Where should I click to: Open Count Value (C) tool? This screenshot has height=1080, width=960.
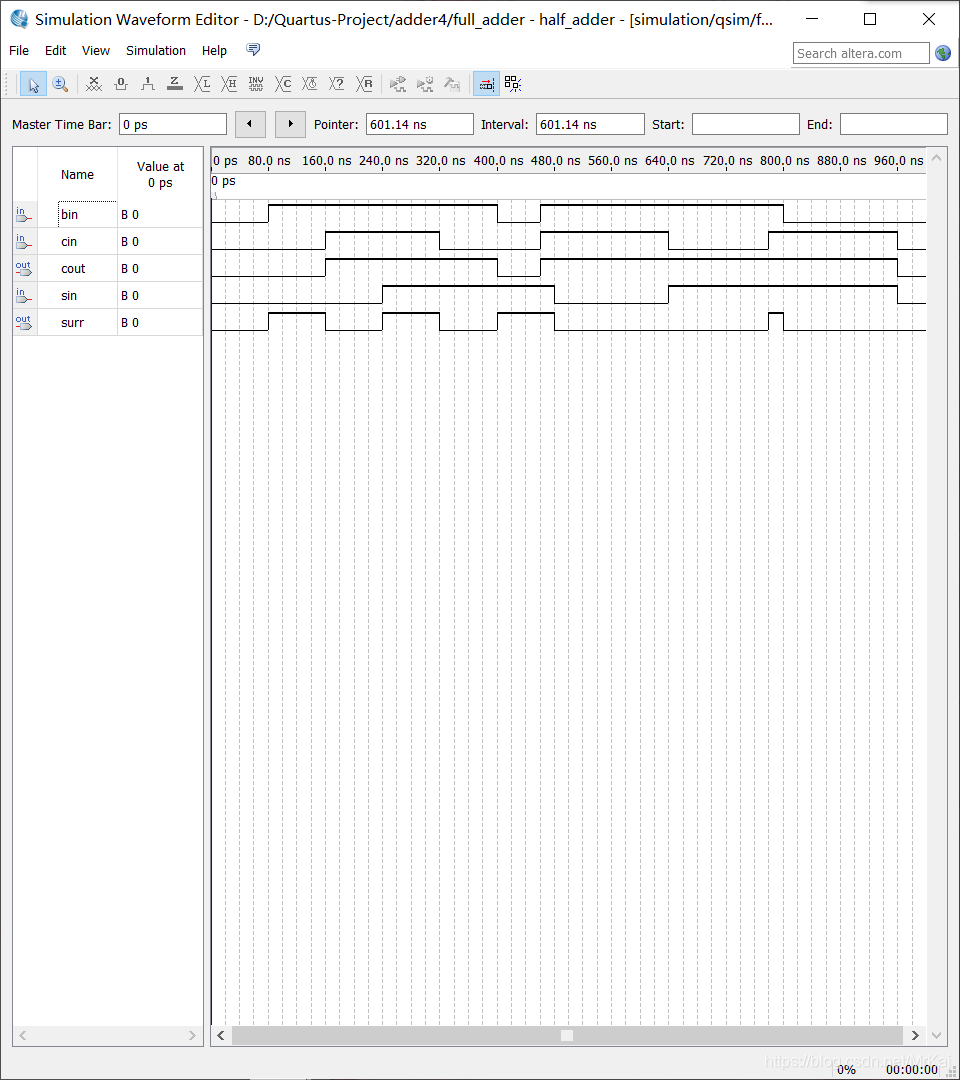click(x=283, y=84)
